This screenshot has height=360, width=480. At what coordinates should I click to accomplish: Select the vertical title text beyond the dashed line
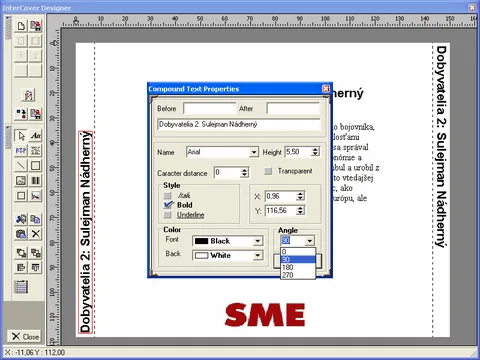441,147
